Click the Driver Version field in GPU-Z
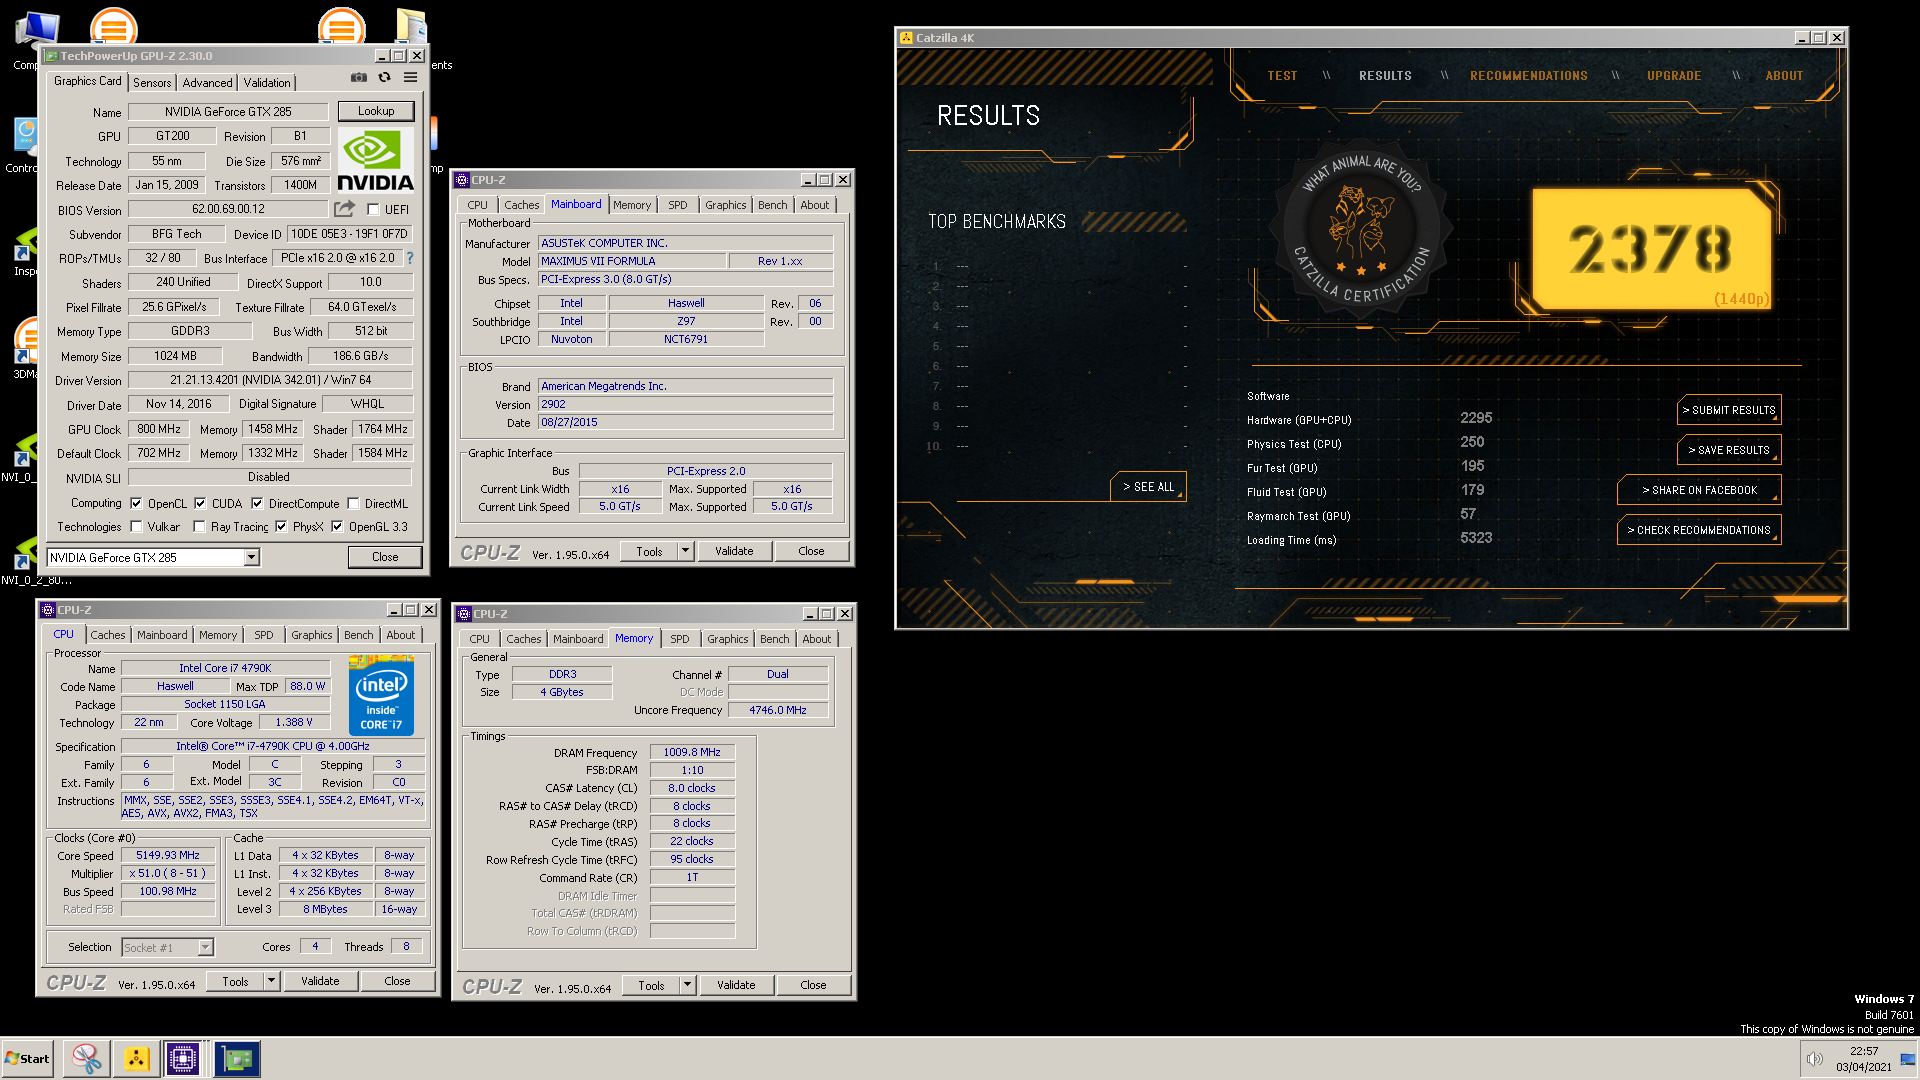 [x=270, y=380]
